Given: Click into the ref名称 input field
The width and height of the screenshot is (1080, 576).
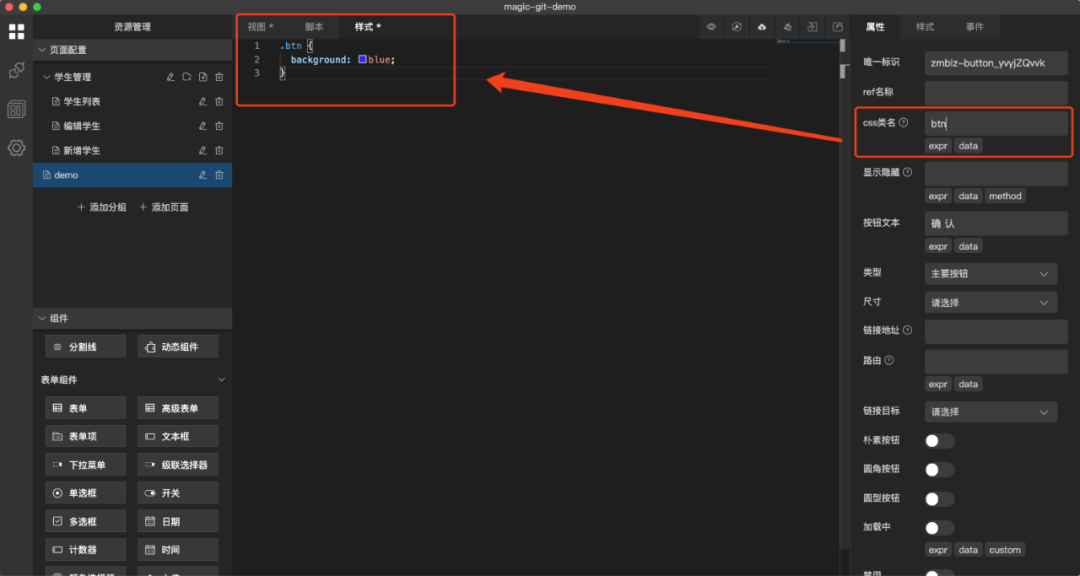Looking at the screenshot, I should [x=996, y=92].
